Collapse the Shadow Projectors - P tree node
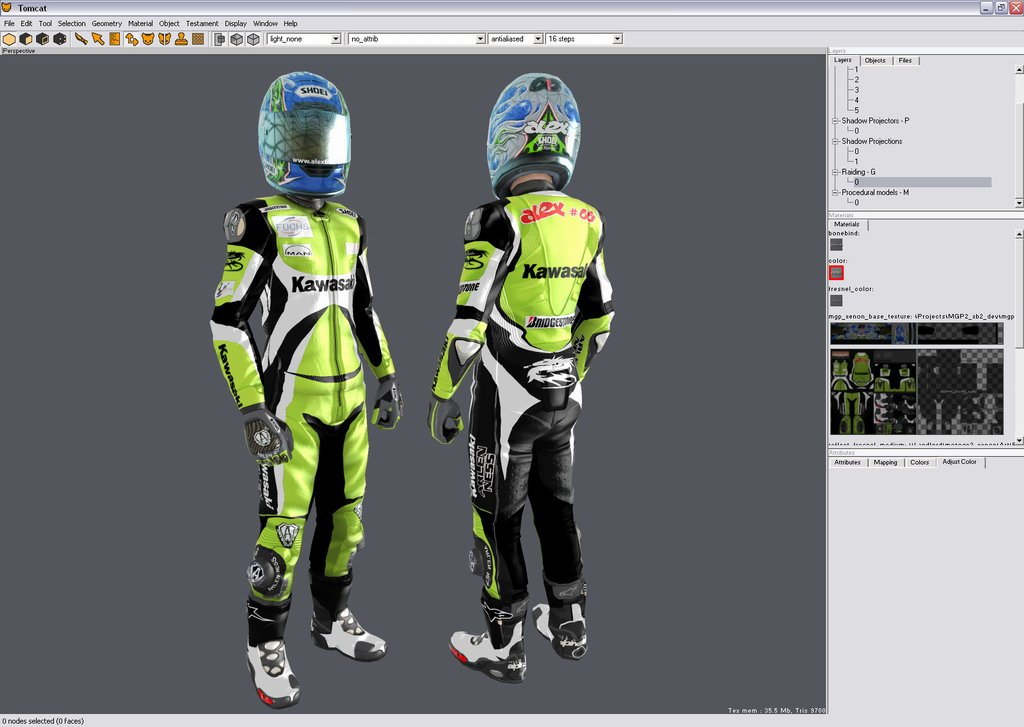 click(x=835, y=121)
